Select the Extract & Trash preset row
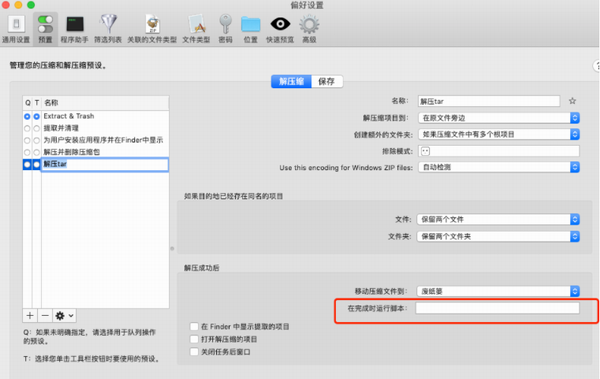This screenshot has width=600, height=379. pos(96,116)
